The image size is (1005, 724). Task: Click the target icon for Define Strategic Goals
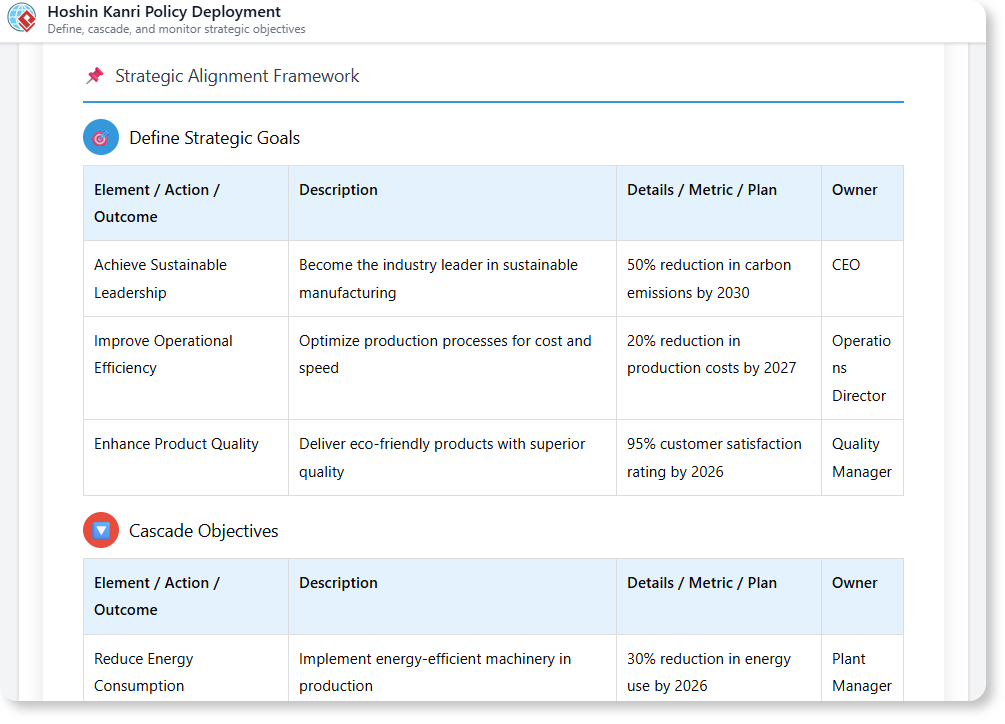(100, 137)
